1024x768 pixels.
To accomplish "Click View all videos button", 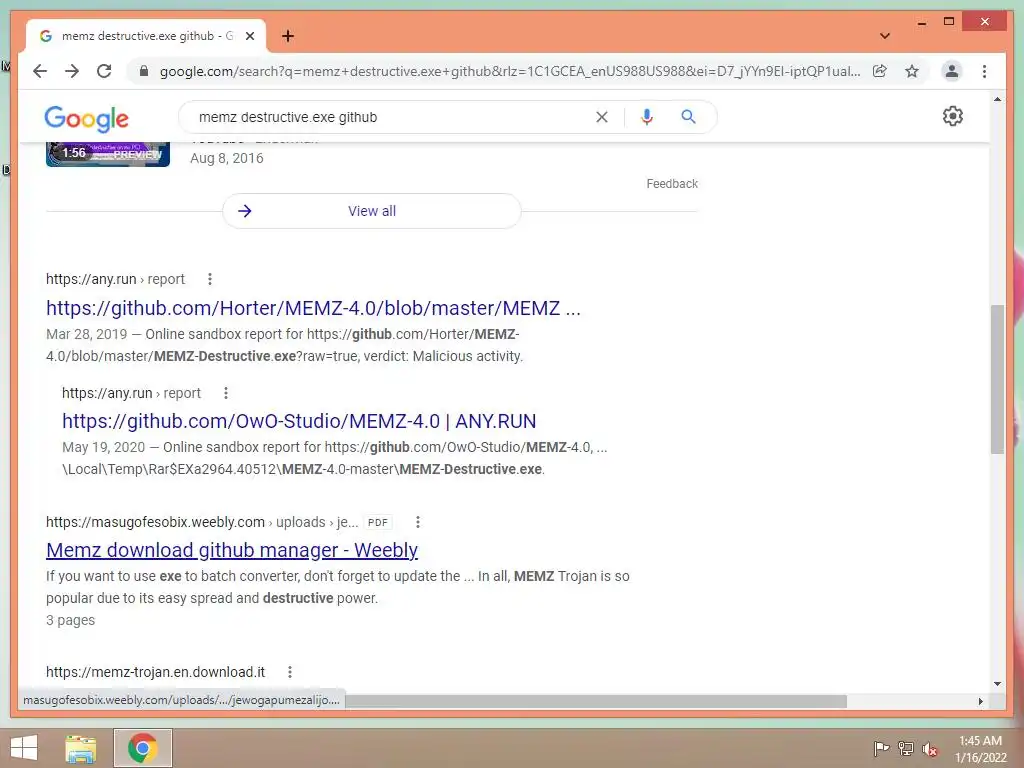I will click(x=372, y=211).
